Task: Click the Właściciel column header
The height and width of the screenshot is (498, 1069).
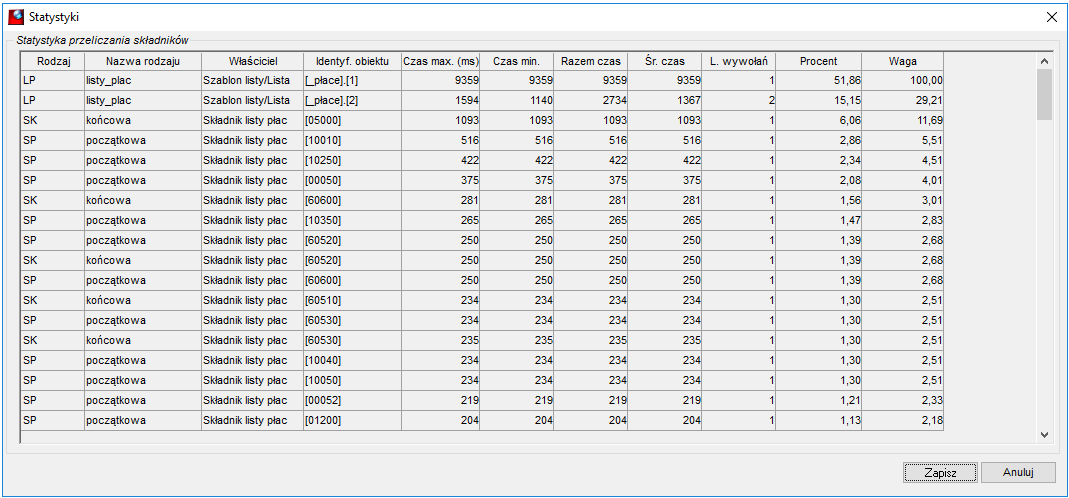Action: pyautogui.click(x=252, y=61)
